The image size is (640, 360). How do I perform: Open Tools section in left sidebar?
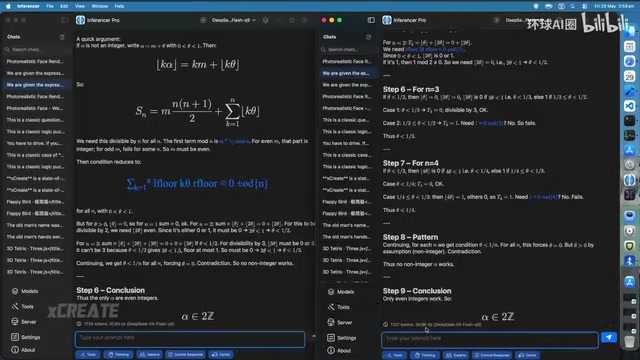[23, 307]
